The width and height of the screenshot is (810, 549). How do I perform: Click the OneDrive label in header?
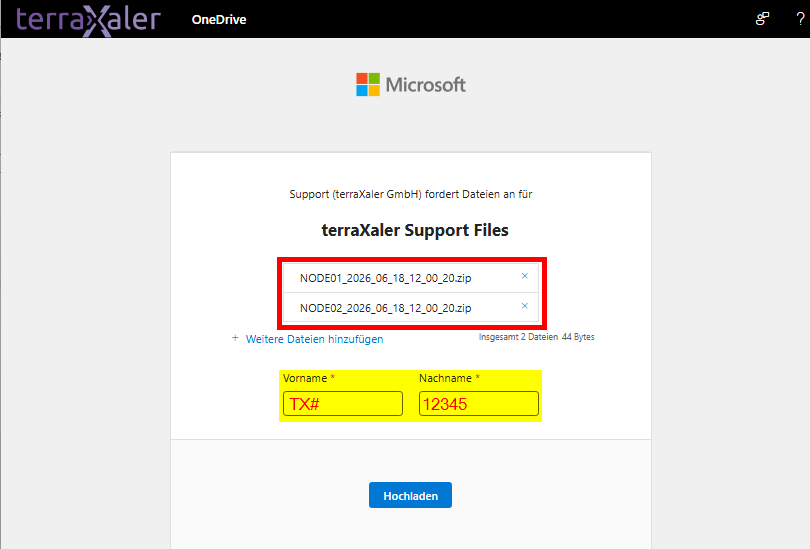click(219, 20)
